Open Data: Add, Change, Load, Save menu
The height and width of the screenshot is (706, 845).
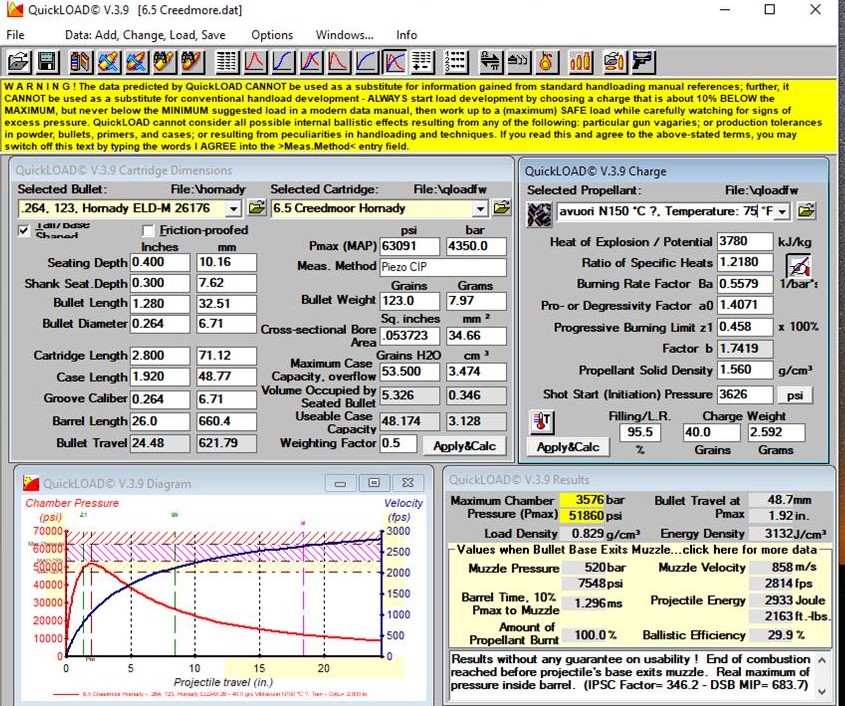pyautogui.click(x=146, y=35)
